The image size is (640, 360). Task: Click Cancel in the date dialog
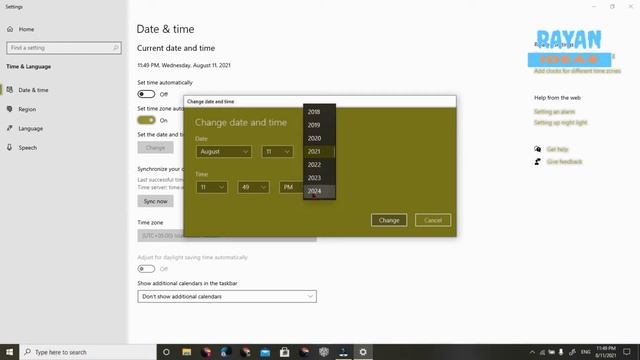coord(433,220)
